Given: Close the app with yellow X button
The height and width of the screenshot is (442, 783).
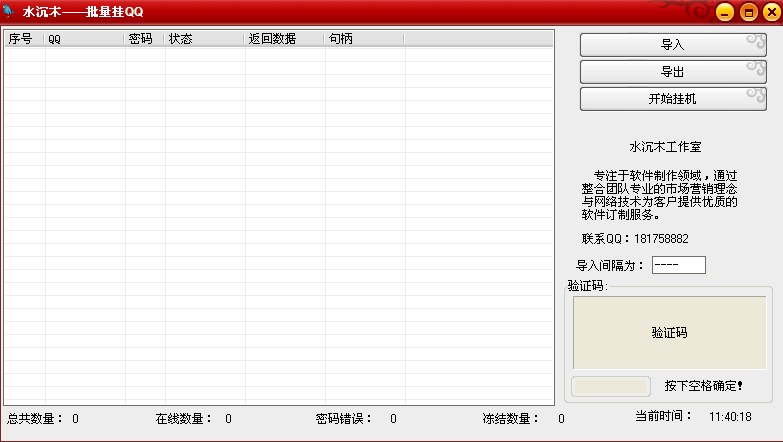Looking at the screenshot, I should click(x=772, y=12).
